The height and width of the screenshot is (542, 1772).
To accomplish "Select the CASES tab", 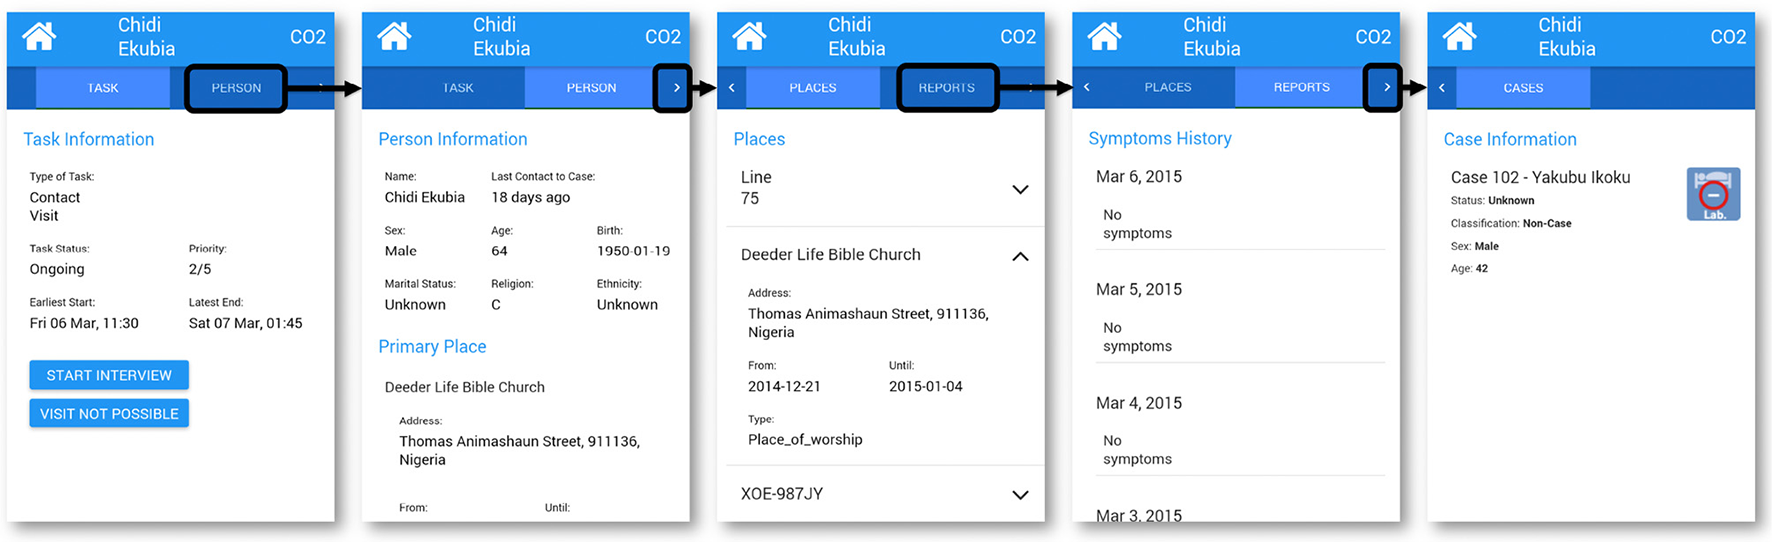I will pos(1523,88).
